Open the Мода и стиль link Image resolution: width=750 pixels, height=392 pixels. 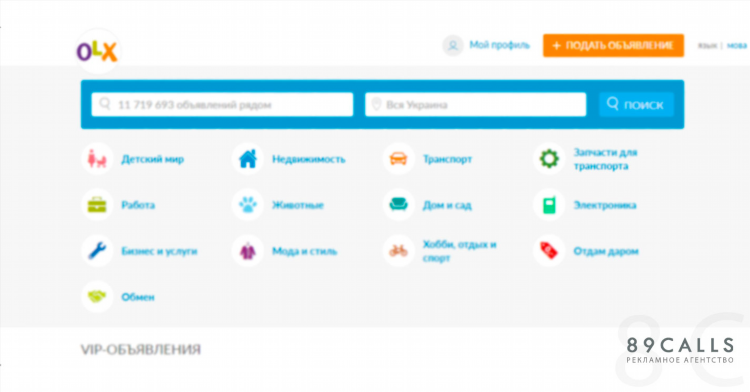pos(304,251)
